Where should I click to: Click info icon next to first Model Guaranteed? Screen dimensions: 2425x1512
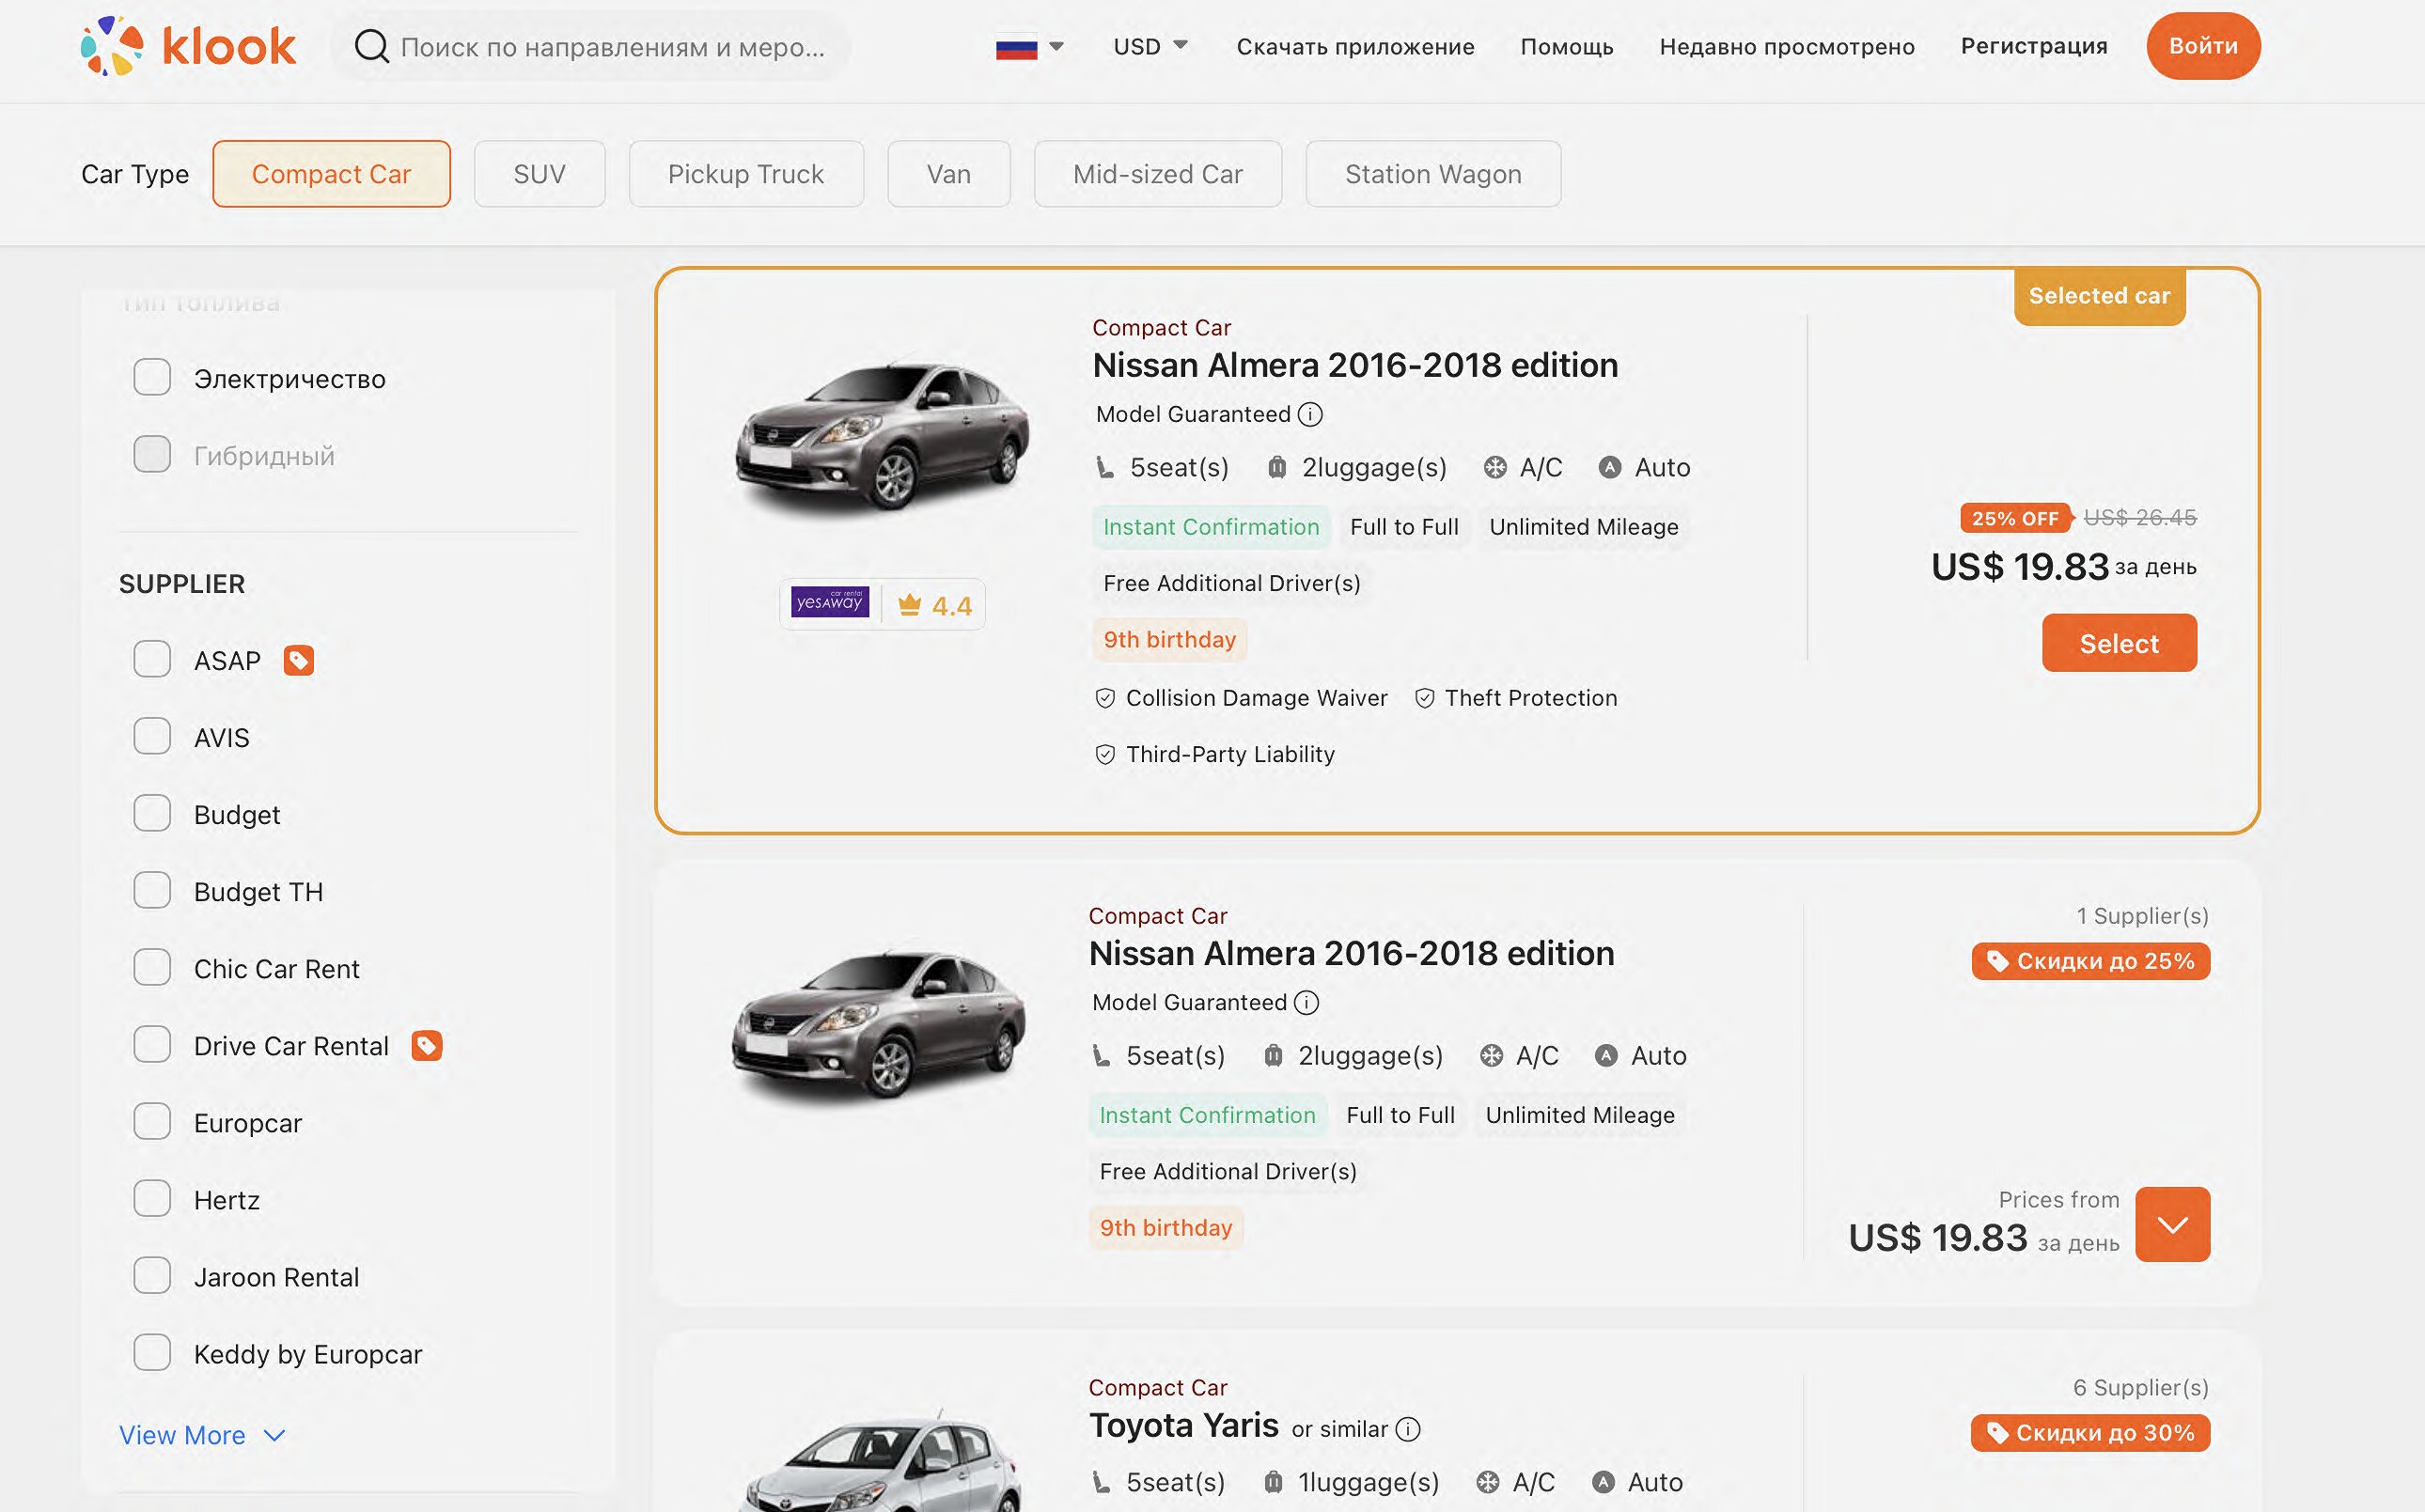[x=1310, y=414]
